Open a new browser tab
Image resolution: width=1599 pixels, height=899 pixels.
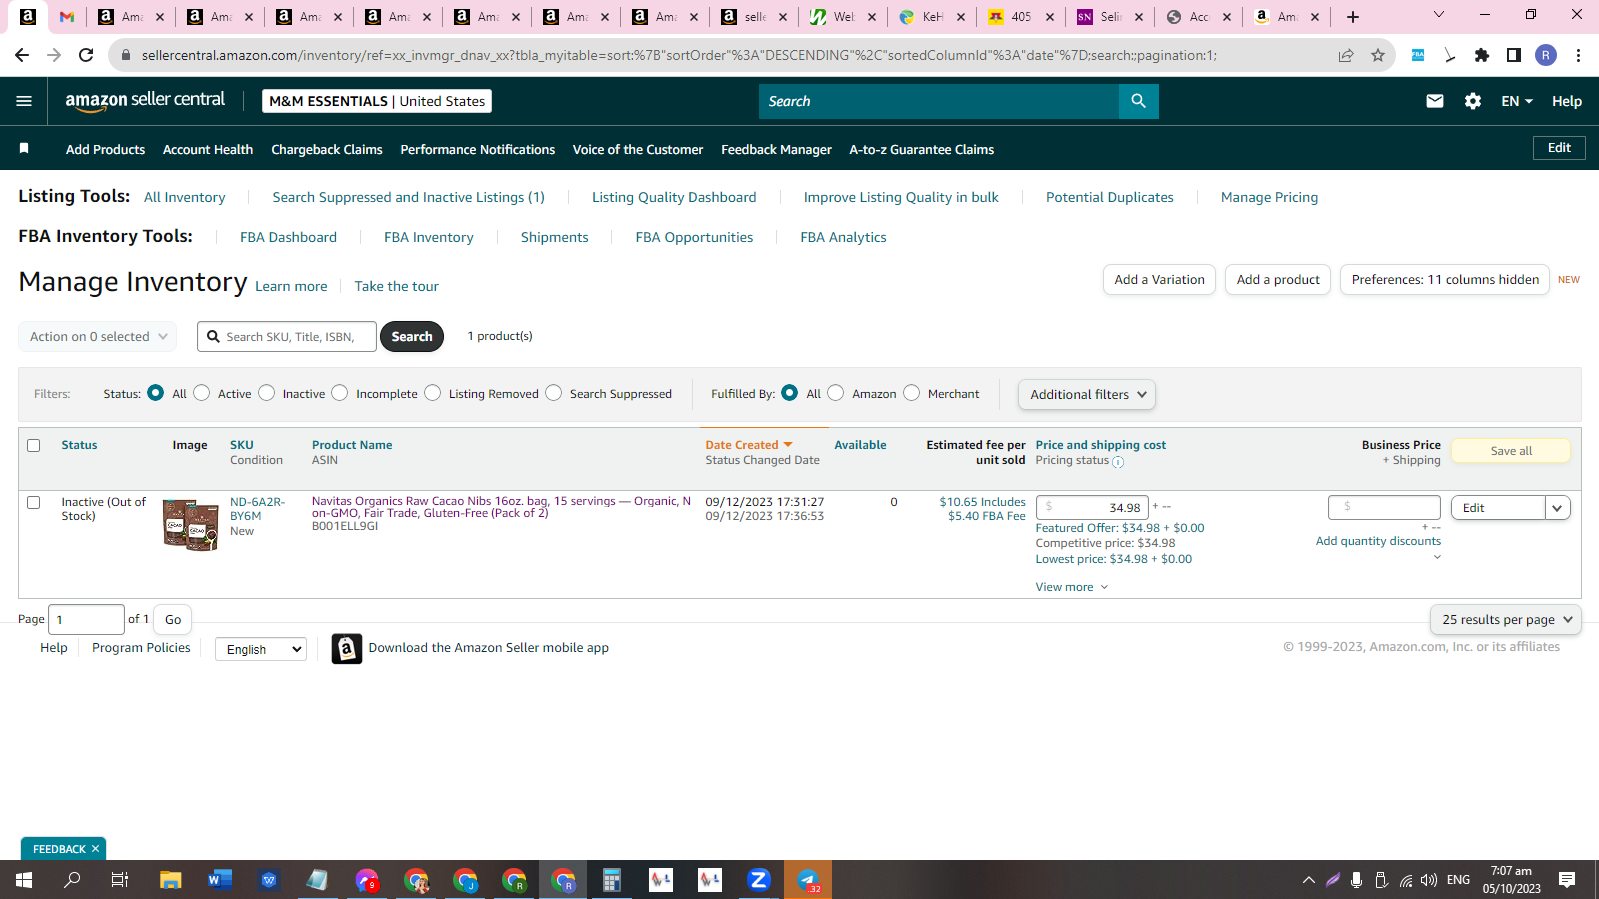point(1353,16)
